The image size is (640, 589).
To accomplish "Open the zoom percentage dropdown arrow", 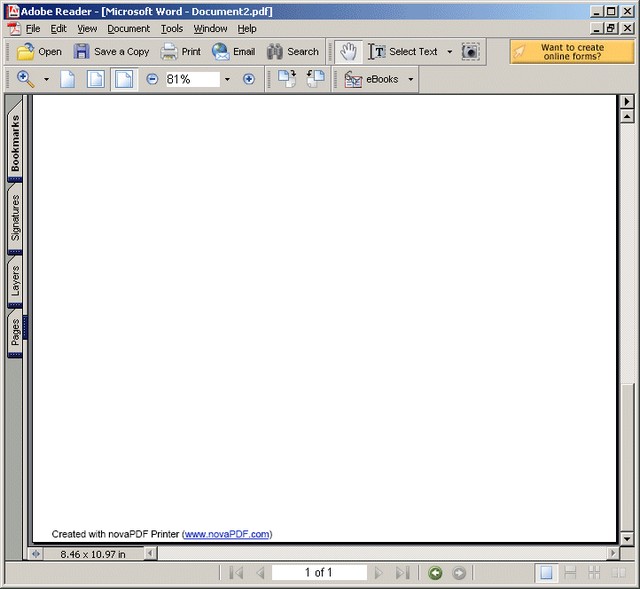I will (227, 79).
